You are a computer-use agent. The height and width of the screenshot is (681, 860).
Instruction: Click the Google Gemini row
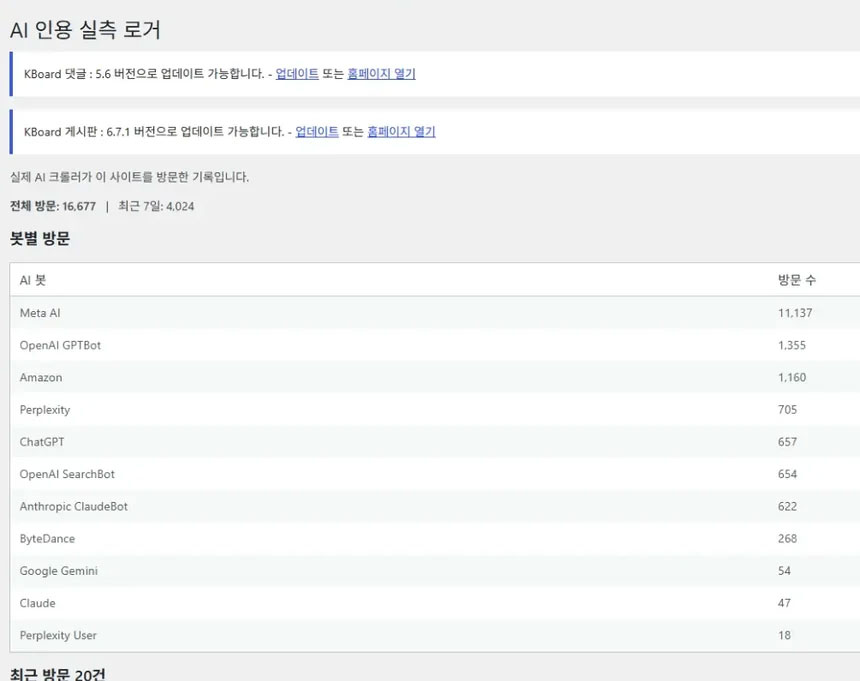pyautogui.click(x=435, y=571)
